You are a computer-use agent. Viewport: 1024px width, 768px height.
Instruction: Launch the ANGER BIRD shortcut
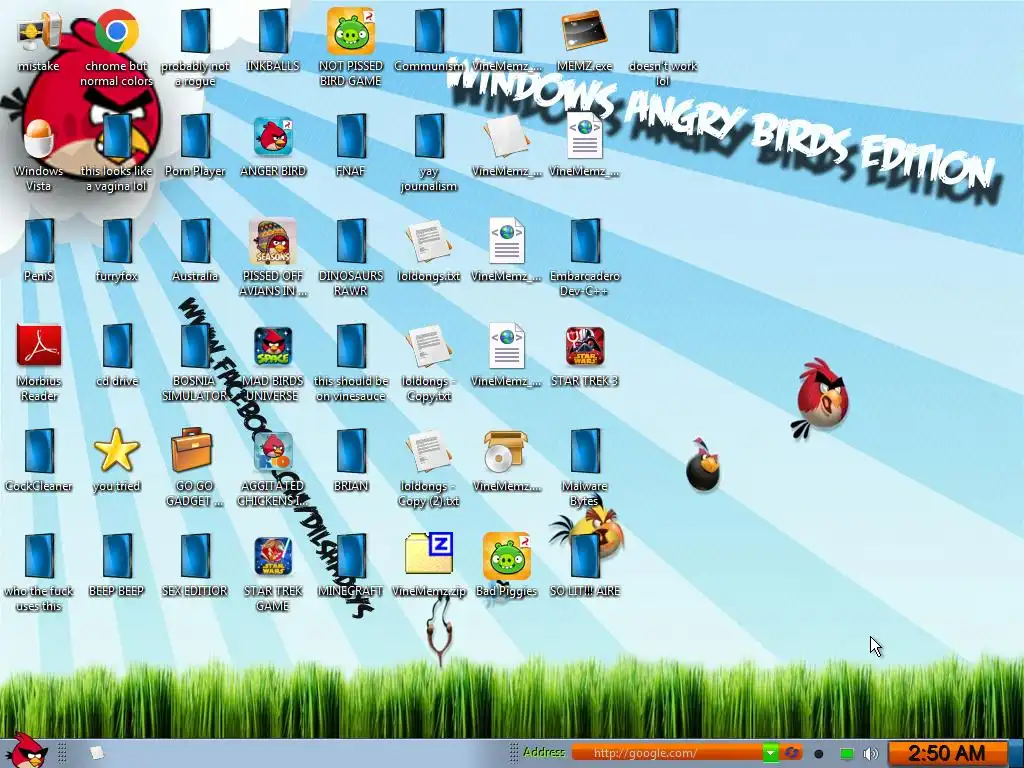pyautogui.click(x=273, y=136)
